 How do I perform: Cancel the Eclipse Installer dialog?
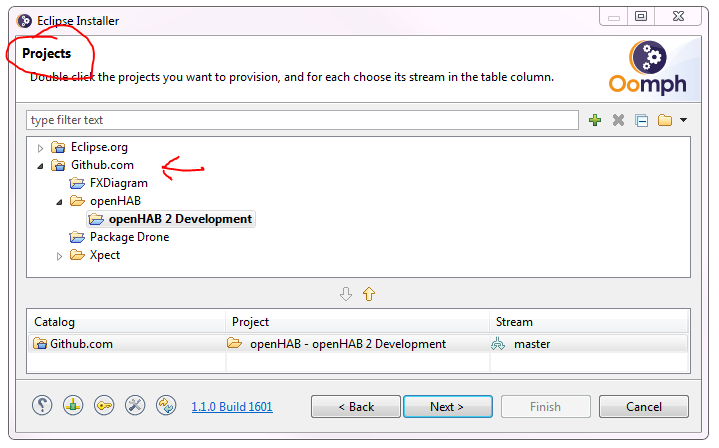pyautogui.click(x=644, y=407)
